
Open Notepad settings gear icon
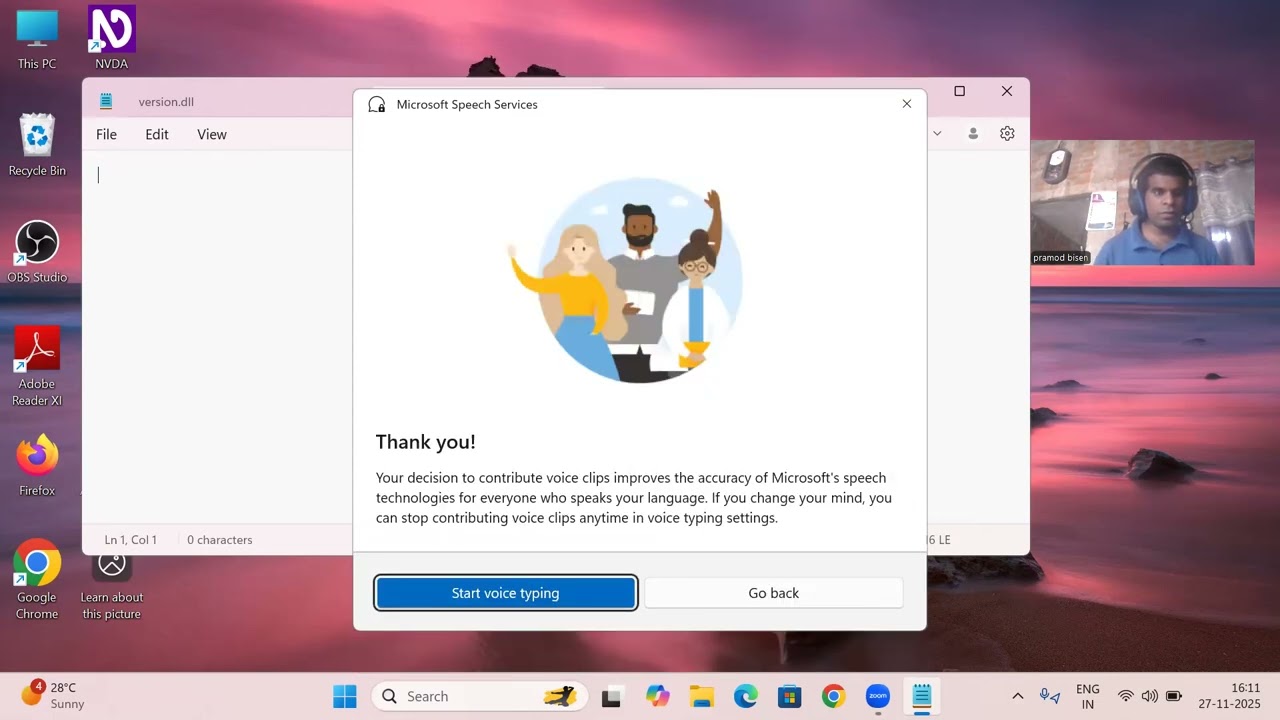coord(1007,133)
